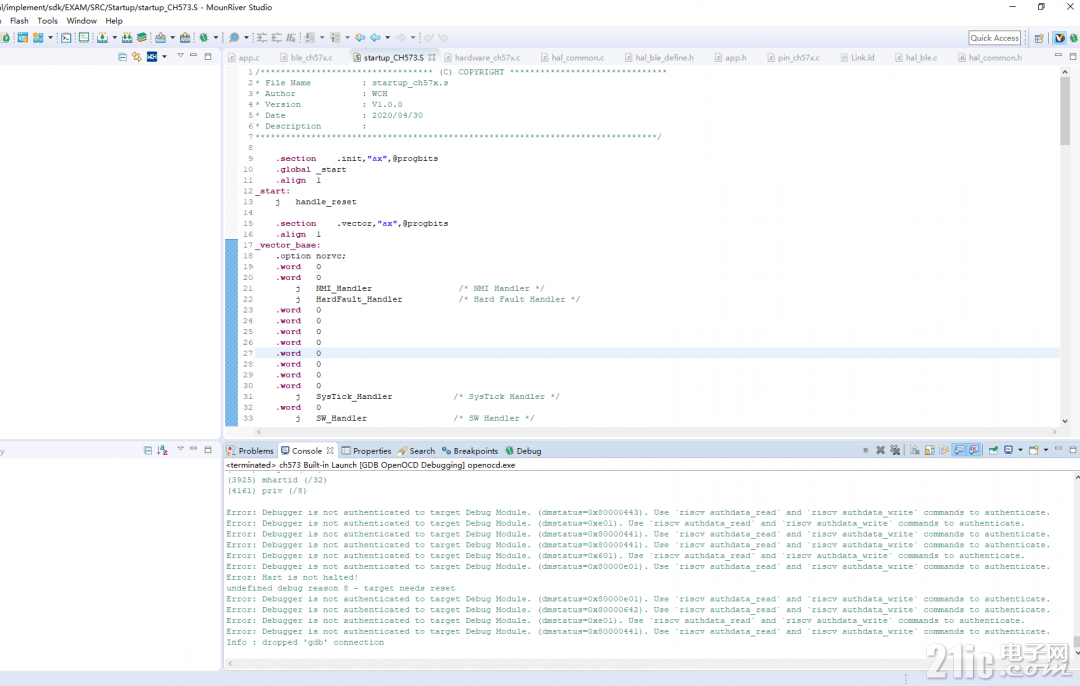The width and height of the screenshot is (1080, 686).
Task: Click the terminal icon in main toolbar
Action: 66,38
